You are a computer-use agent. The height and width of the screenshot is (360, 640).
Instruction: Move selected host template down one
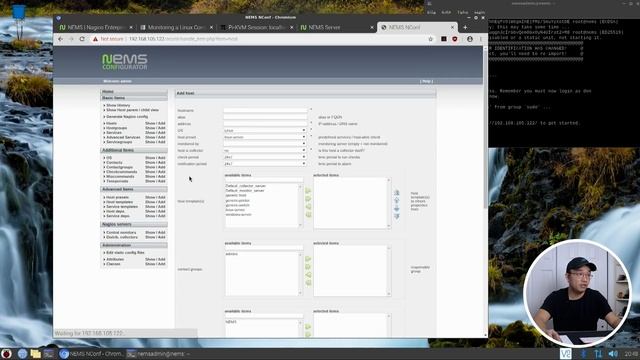tap(396, 208)
